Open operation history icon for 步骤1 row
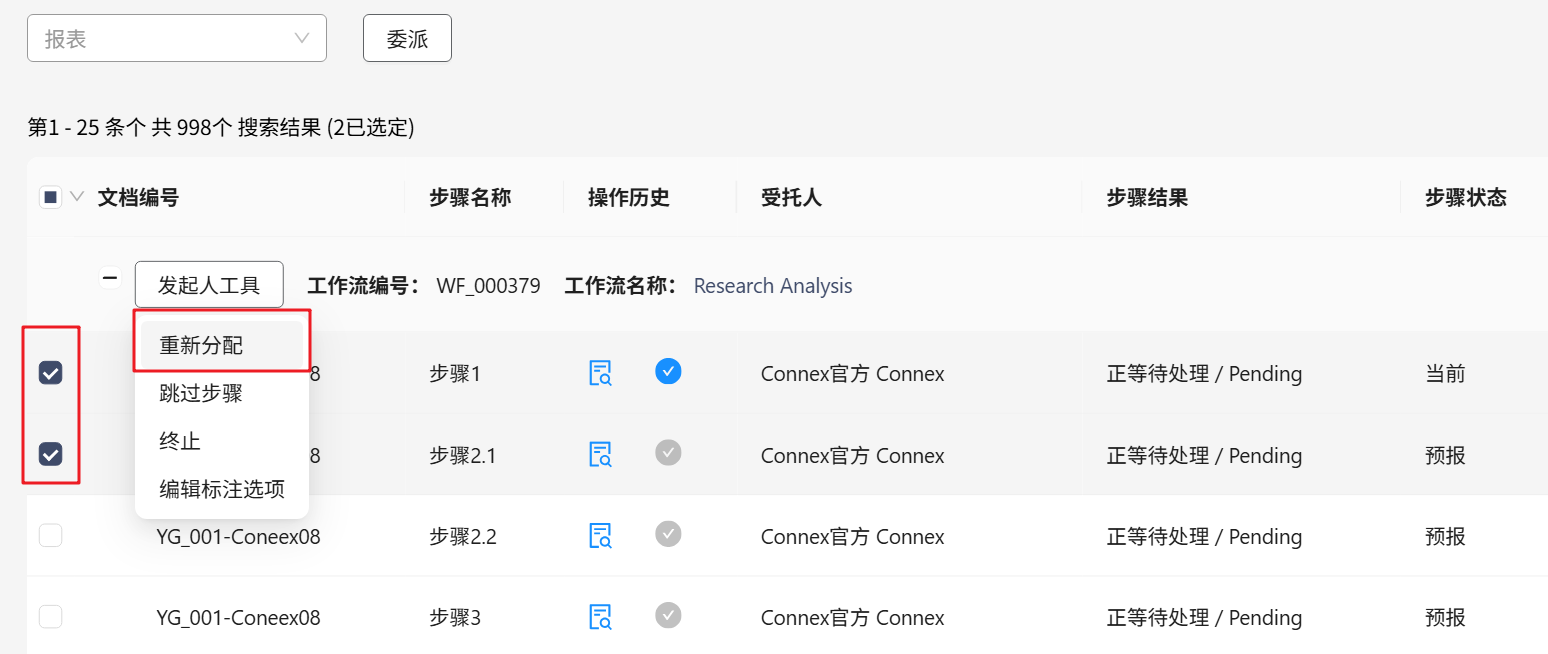 point(600,373)
